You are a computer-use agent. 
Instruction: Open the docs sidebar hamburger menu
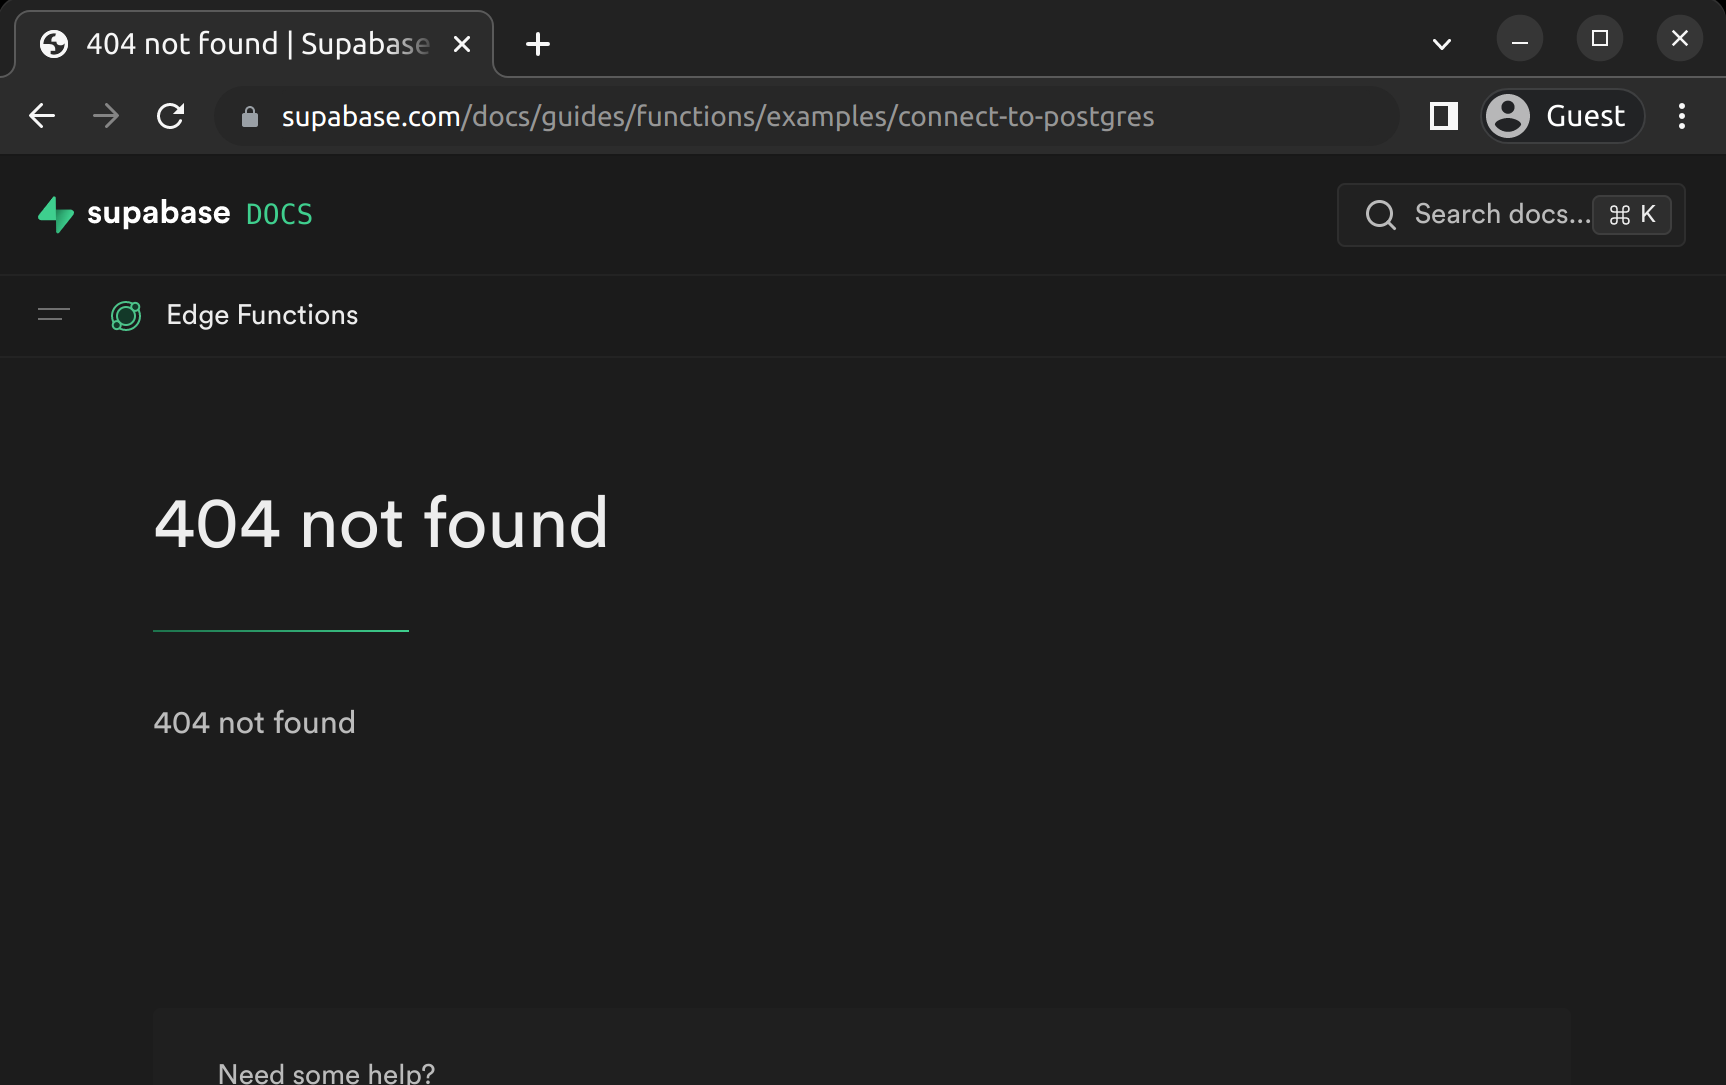(54, 315)
